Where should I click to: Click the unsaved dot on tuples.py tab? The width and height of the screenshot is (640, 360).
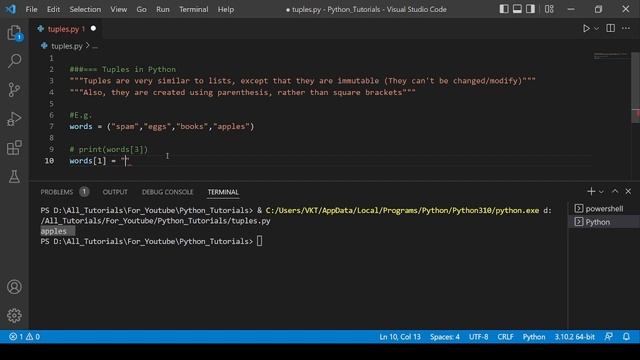point(93,29)
